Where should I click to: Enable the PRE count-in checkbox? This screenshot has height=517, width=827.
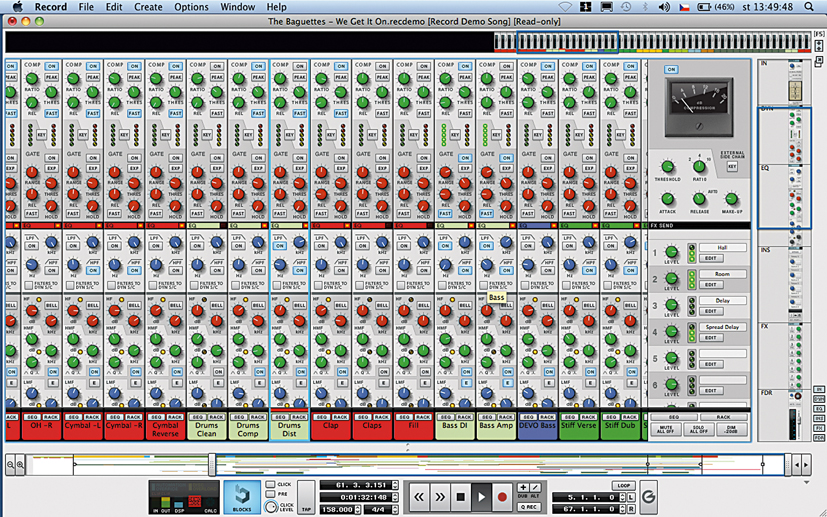[271, 494]
